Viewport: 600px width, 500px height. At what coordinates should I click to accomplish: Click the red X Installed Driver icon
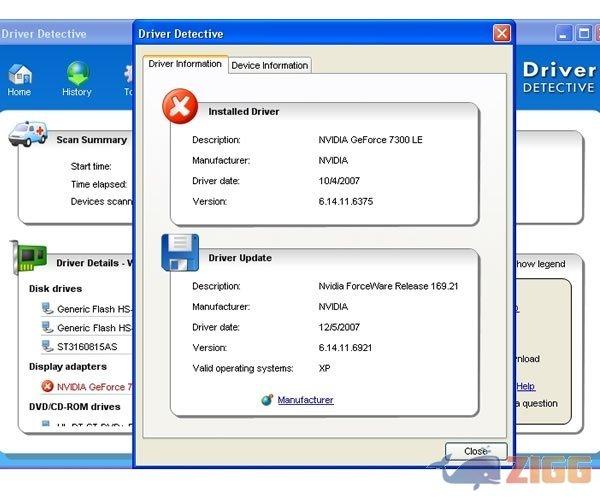click(181, 107)
